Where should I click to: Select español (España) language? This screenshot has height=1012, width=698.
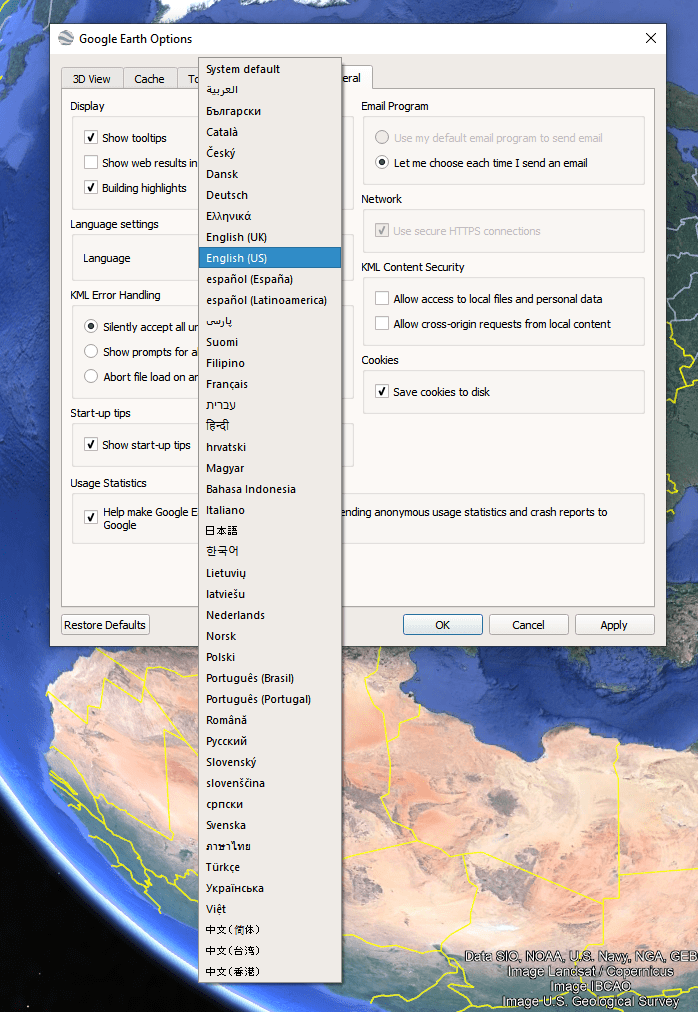coord(270,279)
